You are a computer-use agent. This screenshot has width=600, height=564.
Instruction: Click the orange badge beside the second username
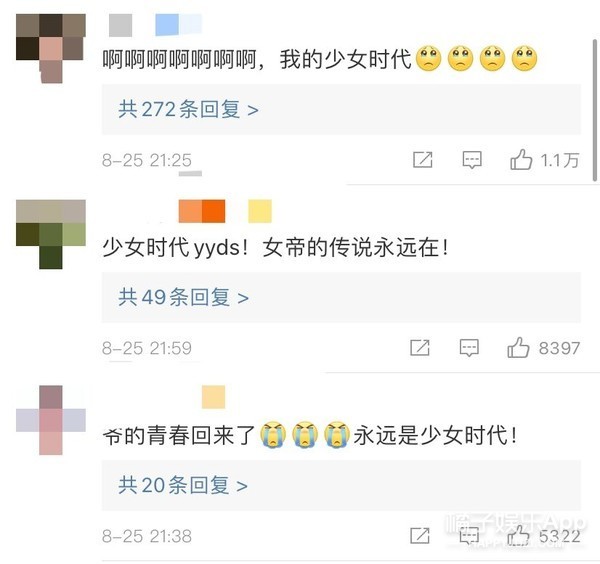(202, 211)
